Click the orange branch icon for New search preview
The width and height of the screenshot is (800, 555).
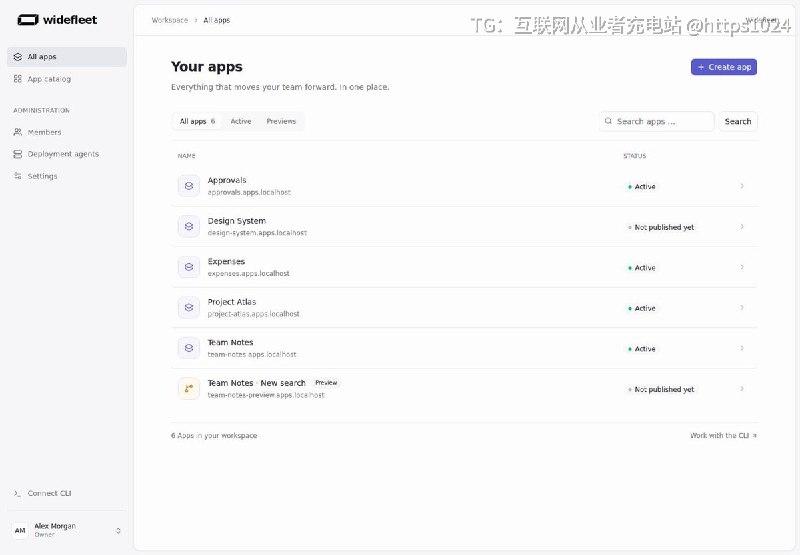(189, 388)
